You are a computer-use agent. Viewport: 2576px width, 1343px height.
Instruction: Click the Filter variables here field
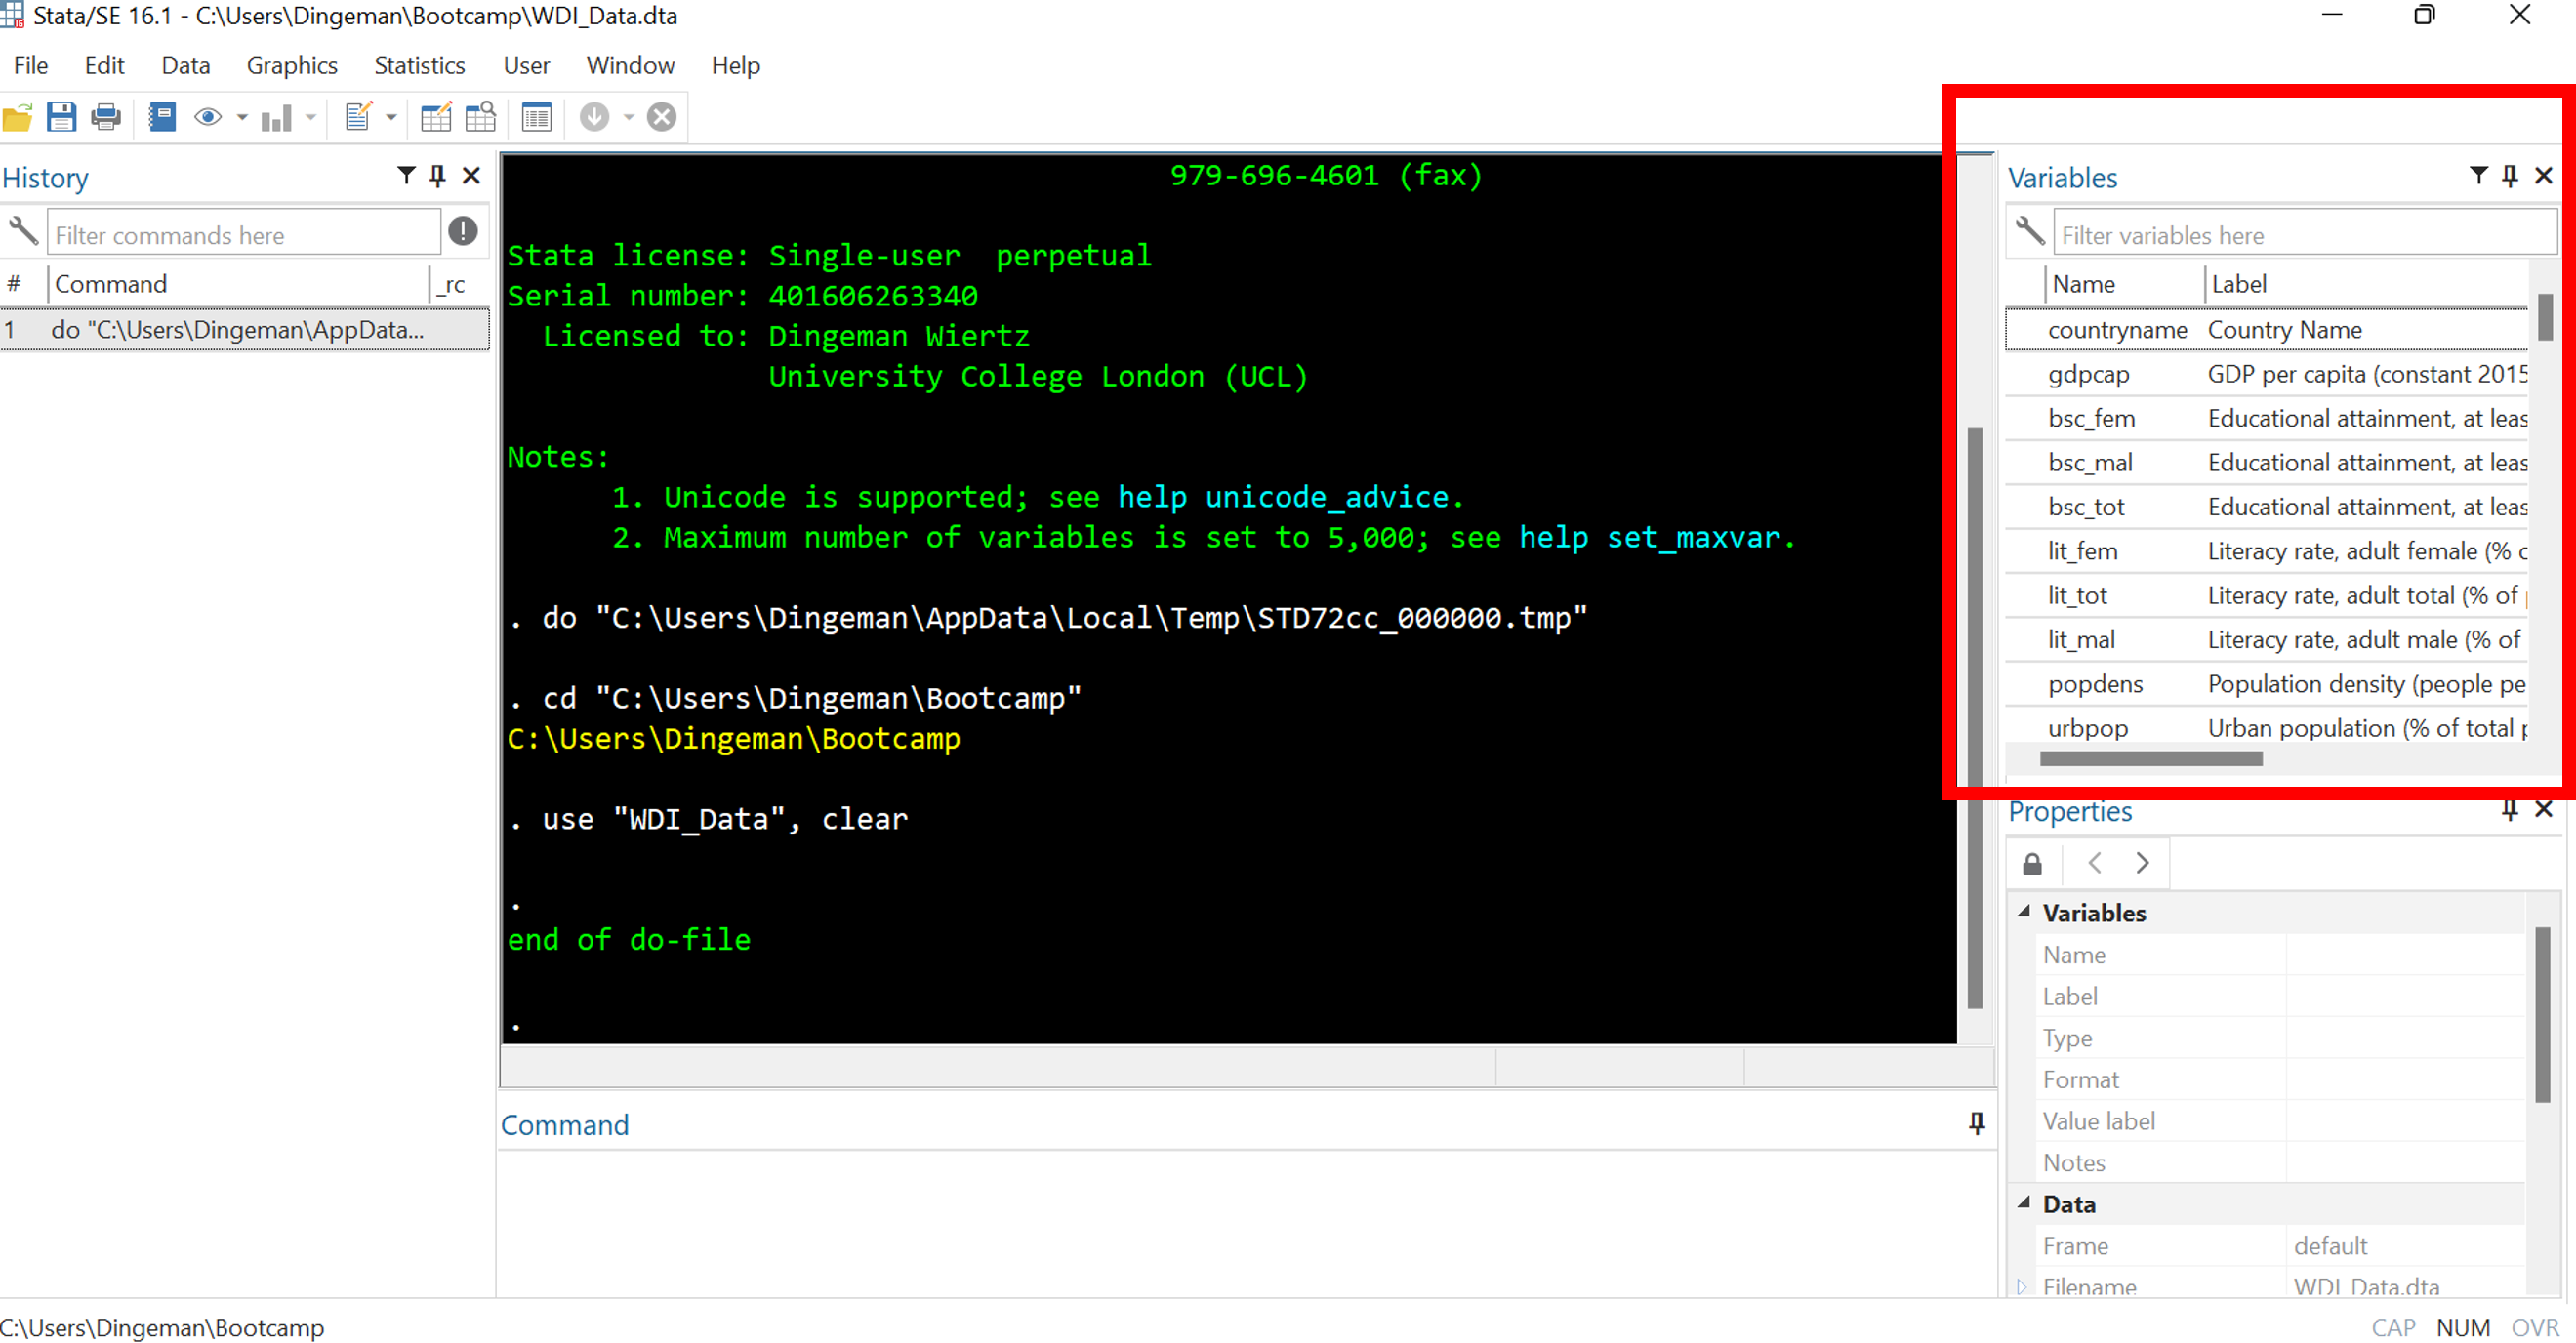tap(2300, 235)
